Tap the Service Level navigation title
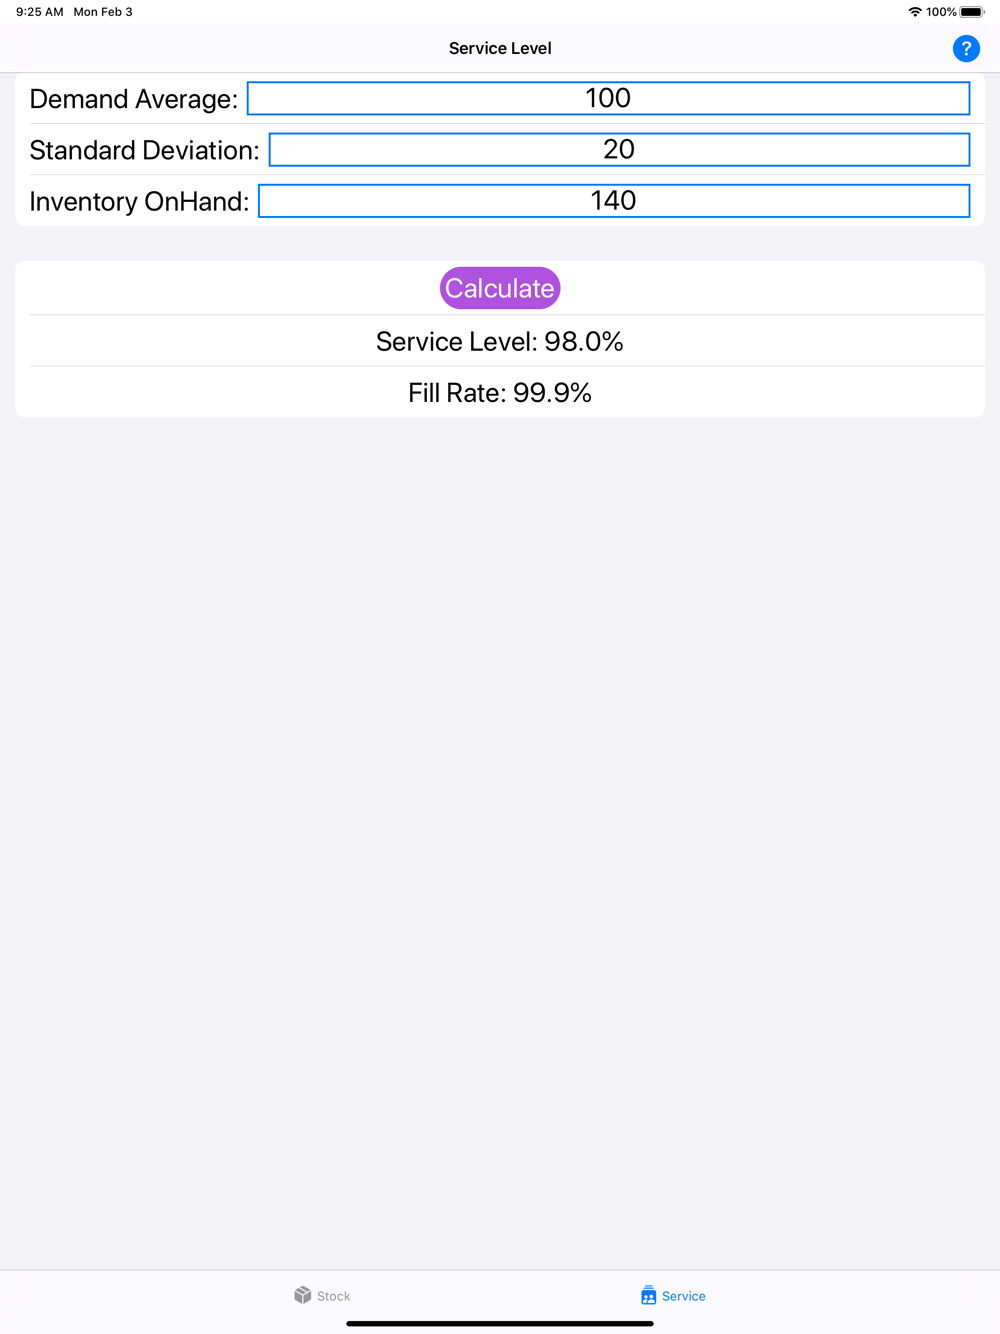The image size is (1000, 1334). (x=500, y=48)
